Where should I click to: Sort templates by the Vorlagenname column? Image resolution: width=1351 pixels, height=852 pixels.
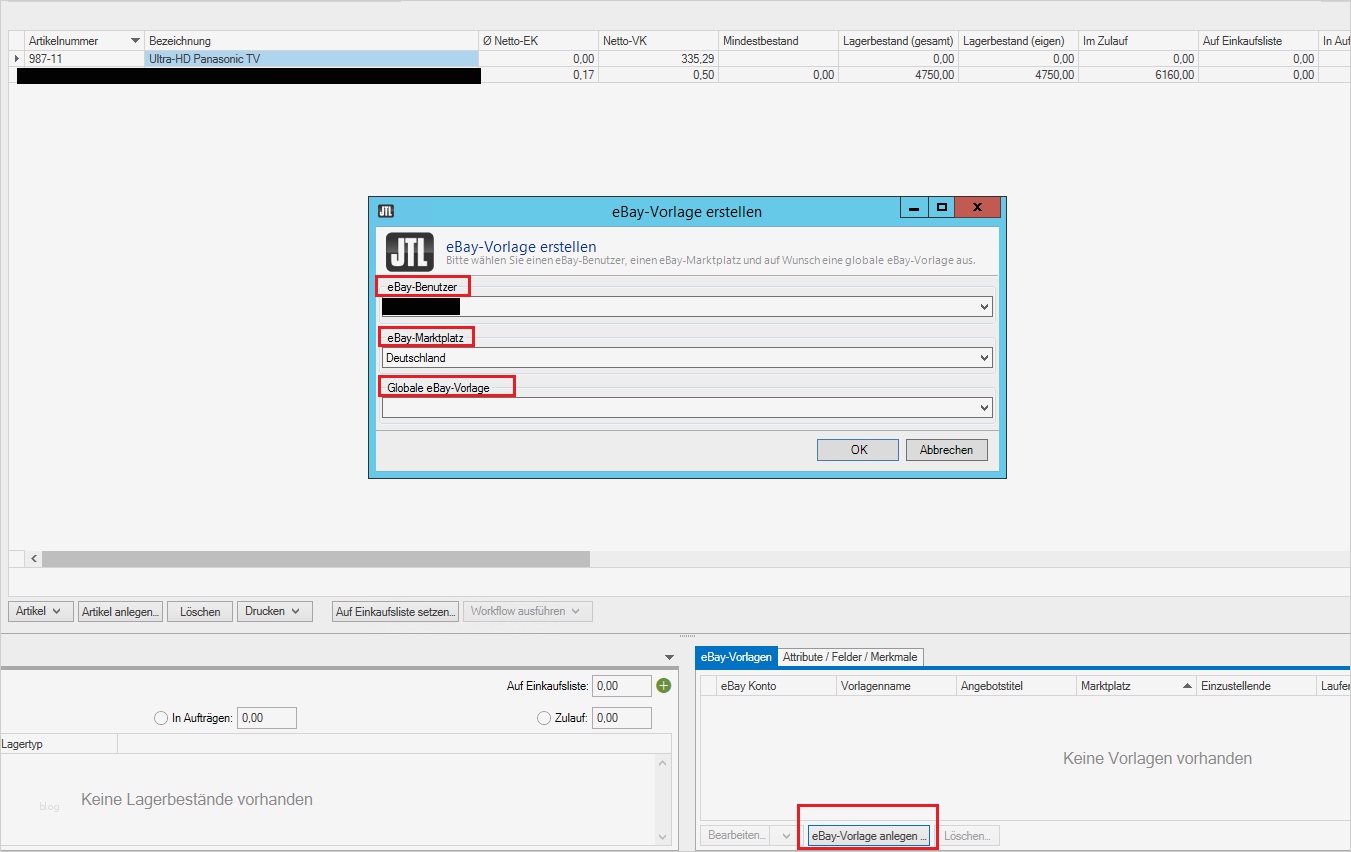(896, 686)
